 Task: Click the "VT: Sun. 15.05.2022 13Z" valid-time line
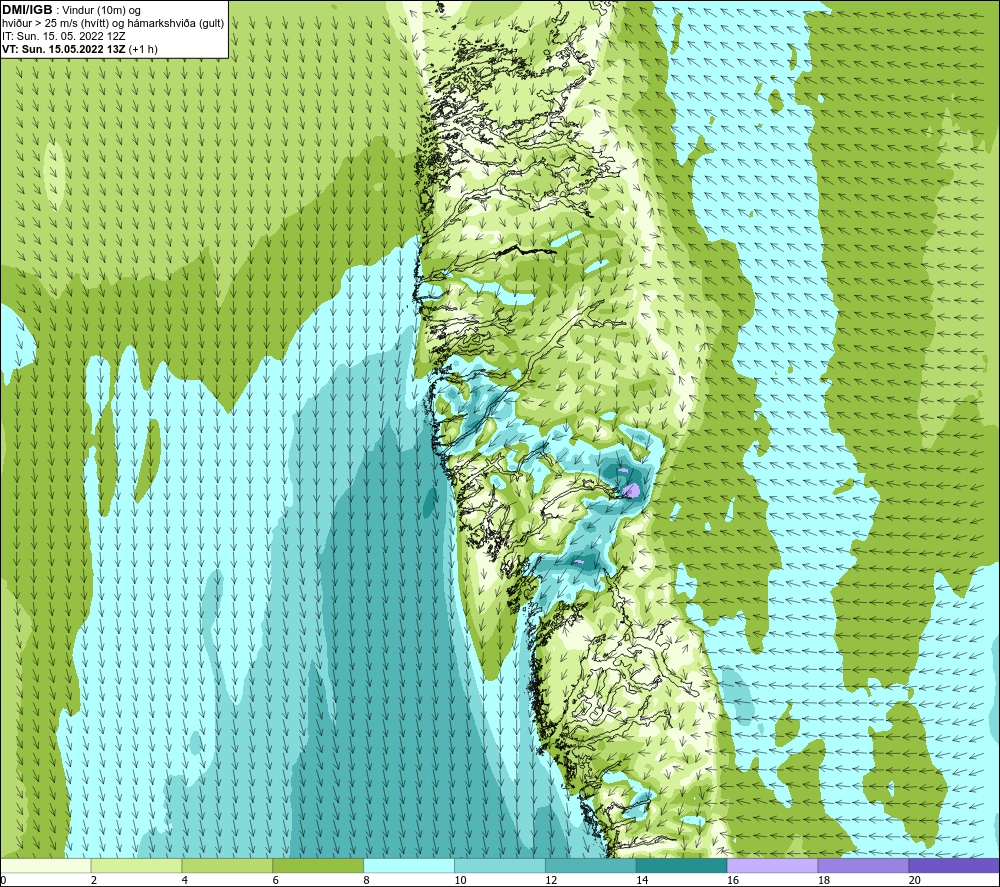64,49
